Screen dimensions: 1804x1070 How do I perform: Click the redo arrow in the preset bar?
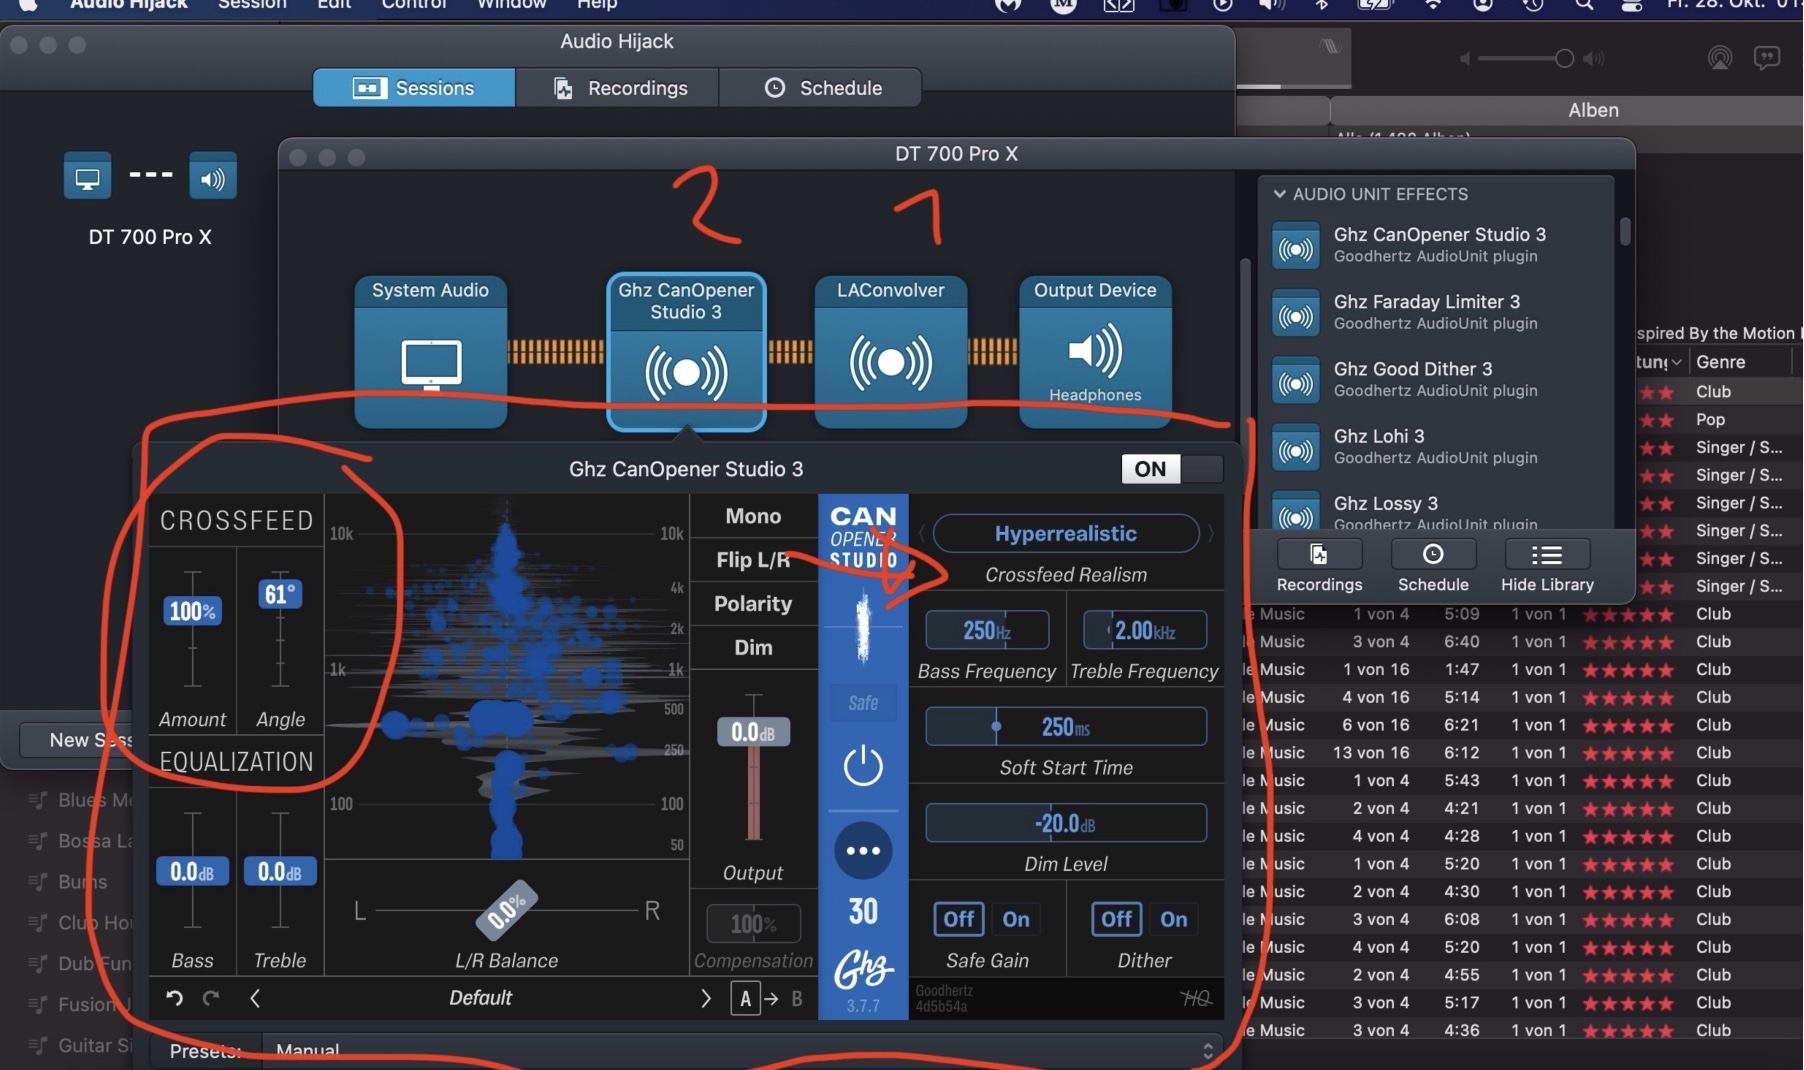pyautogui.click(x=211, y=998)
